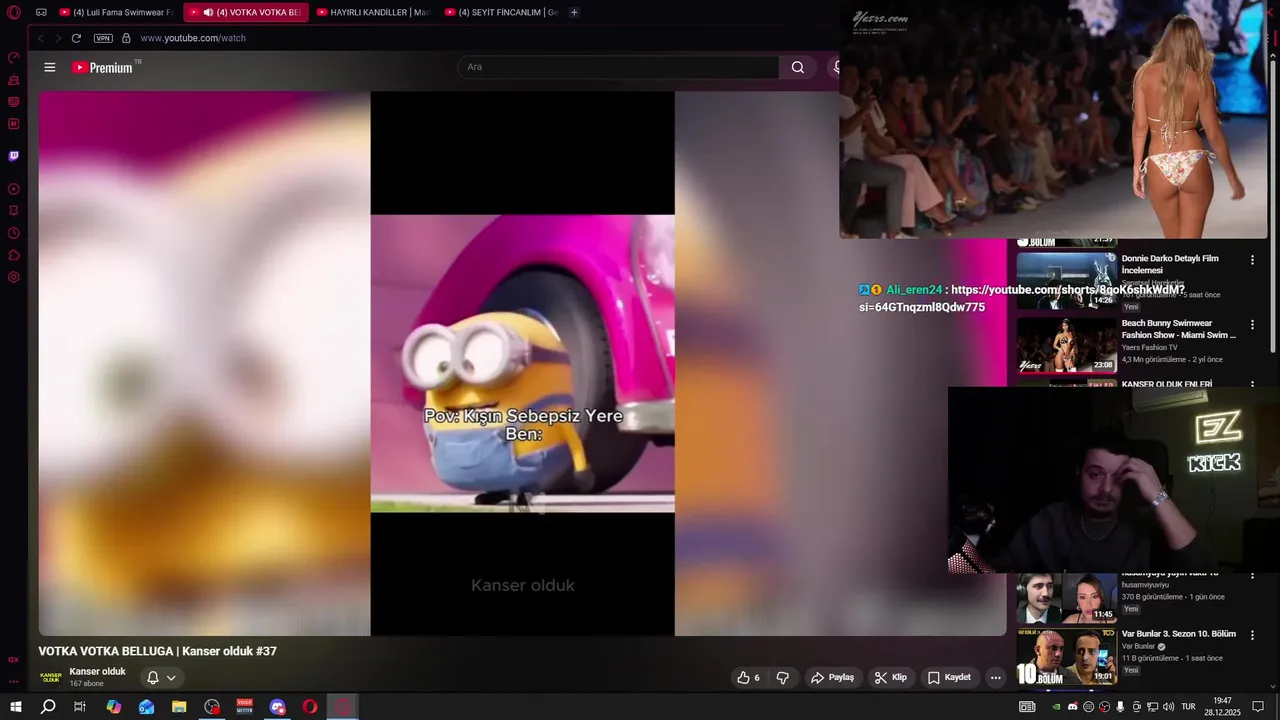Open the sidebar three-dots more options

tap(14, 681)
